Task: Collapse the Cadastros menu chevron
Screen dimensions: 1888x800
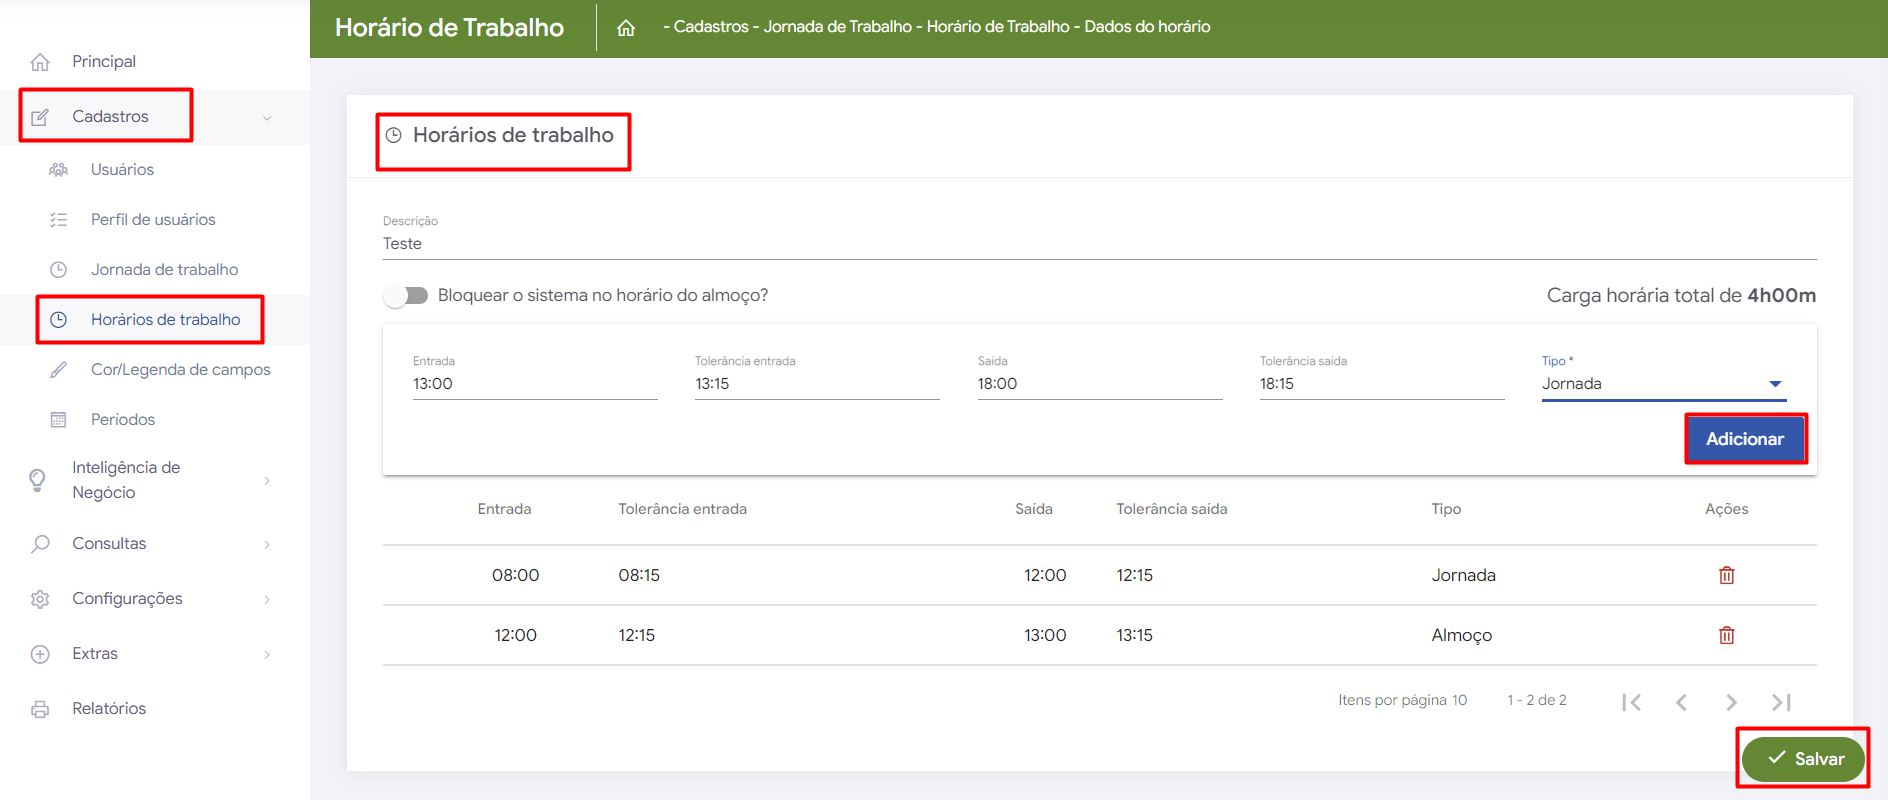Action: 267,118
